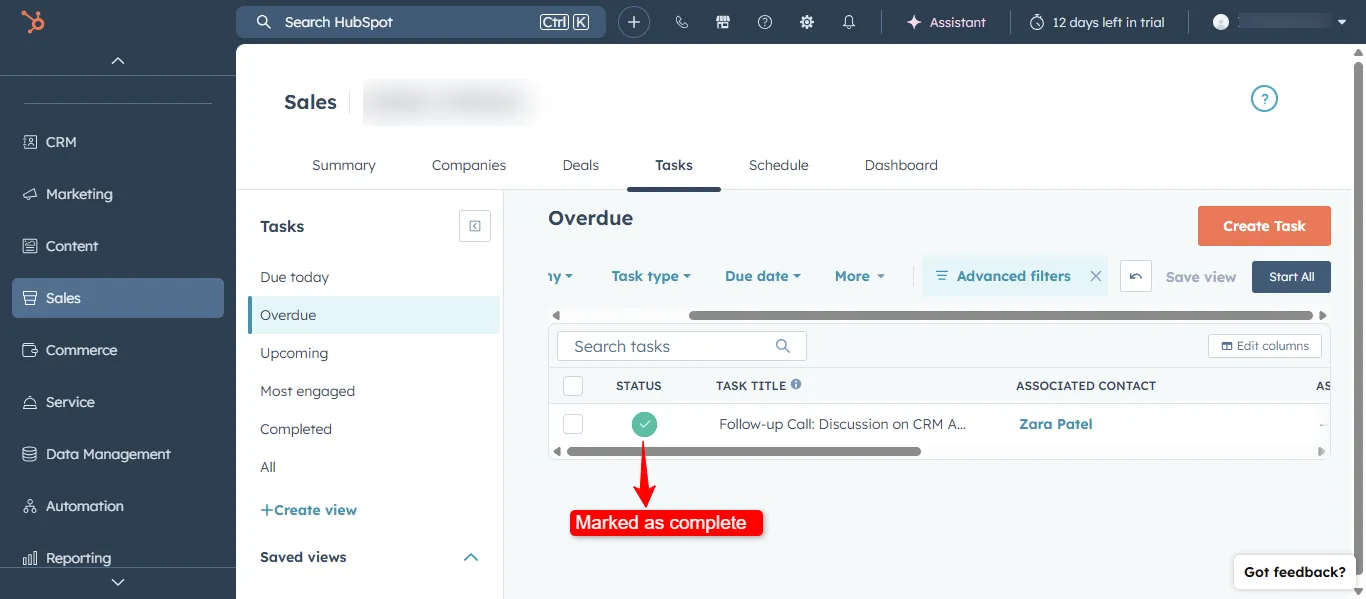Open the Assistant sparkle button
This screenshot has height=599, width=1366.
coord(946,22)
